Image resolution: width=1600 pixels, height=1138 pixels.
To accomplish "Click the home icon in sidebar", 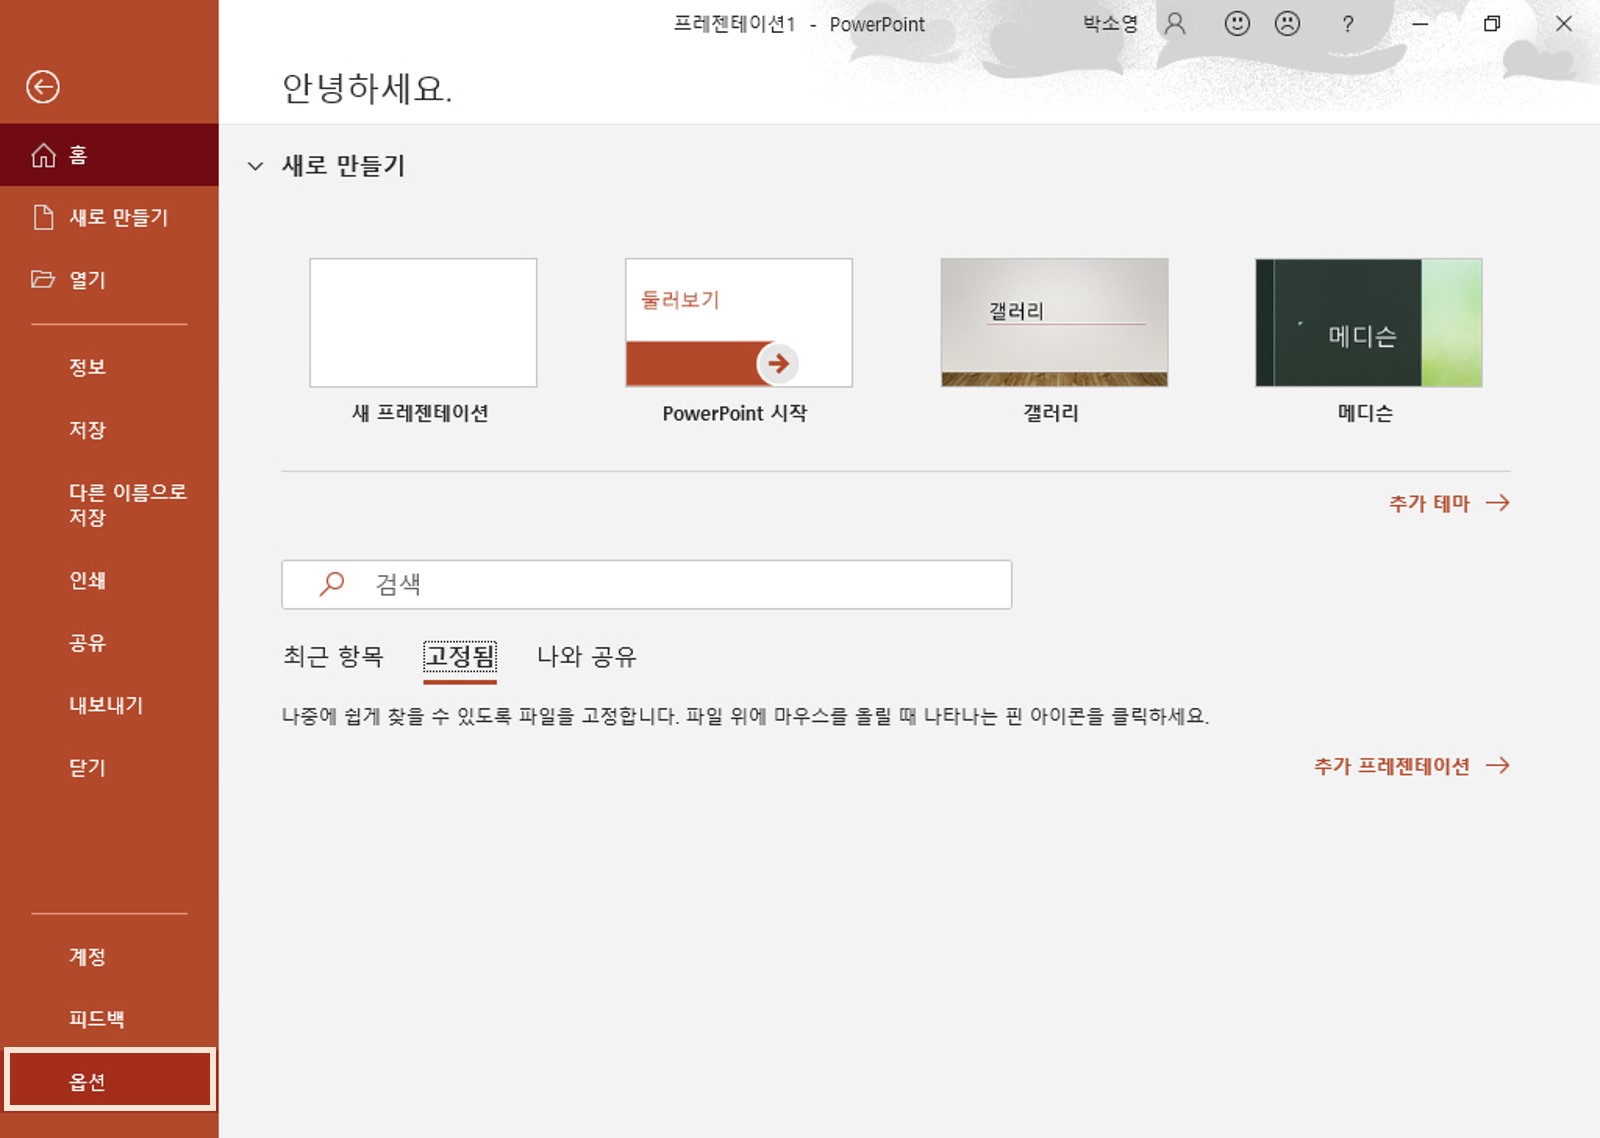I will (43, 155).
